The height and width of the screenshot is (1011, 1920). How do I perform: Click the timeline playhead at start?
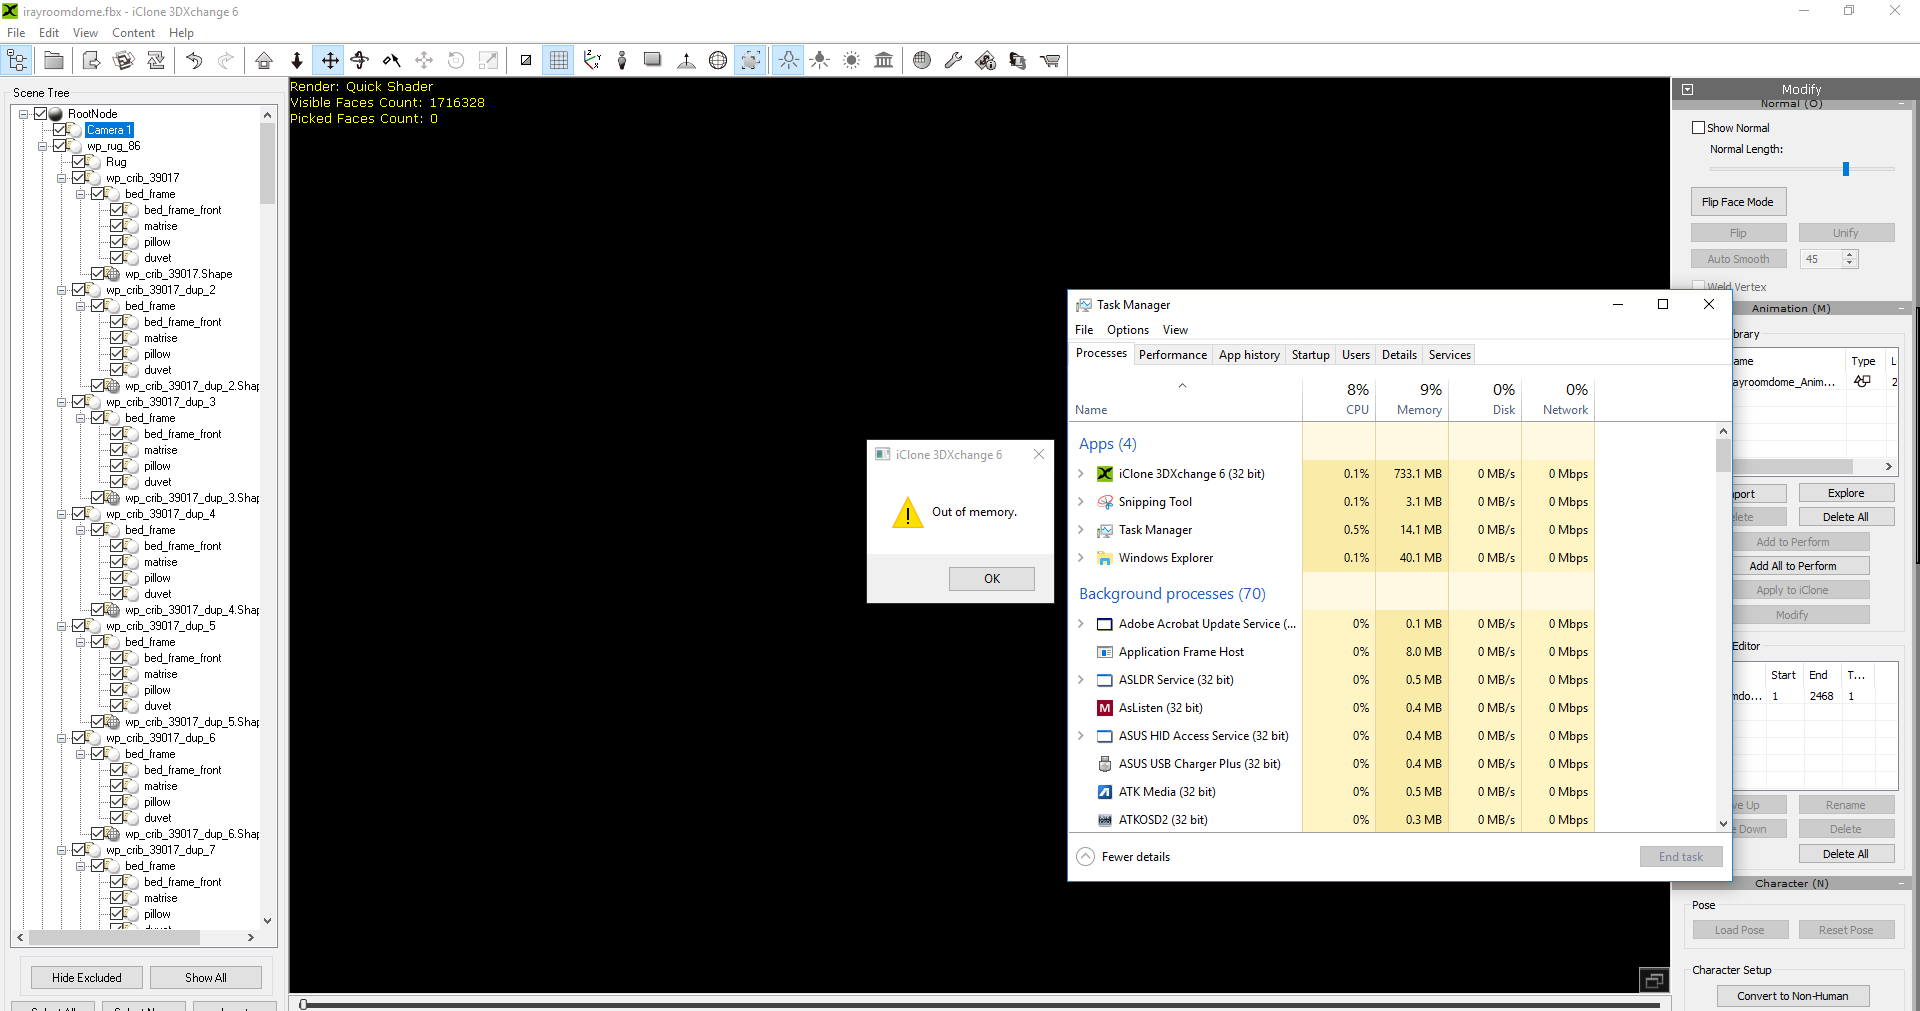point(303,1005)
